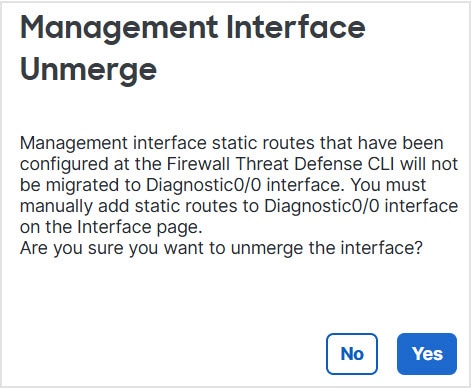Viewport: 471px width, 388px height.
Task: Click the words 'be migrated to' in the message
Action: (80, 185)
